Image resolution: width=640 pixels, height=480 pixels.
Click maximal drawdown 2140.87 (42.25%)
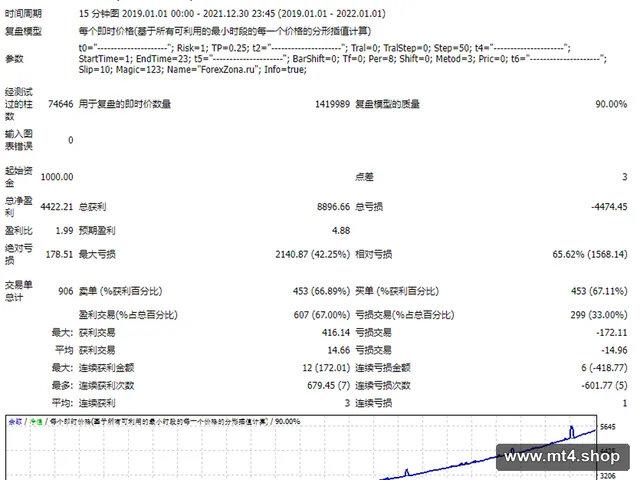pyautogui.click(x=313, y=254)
